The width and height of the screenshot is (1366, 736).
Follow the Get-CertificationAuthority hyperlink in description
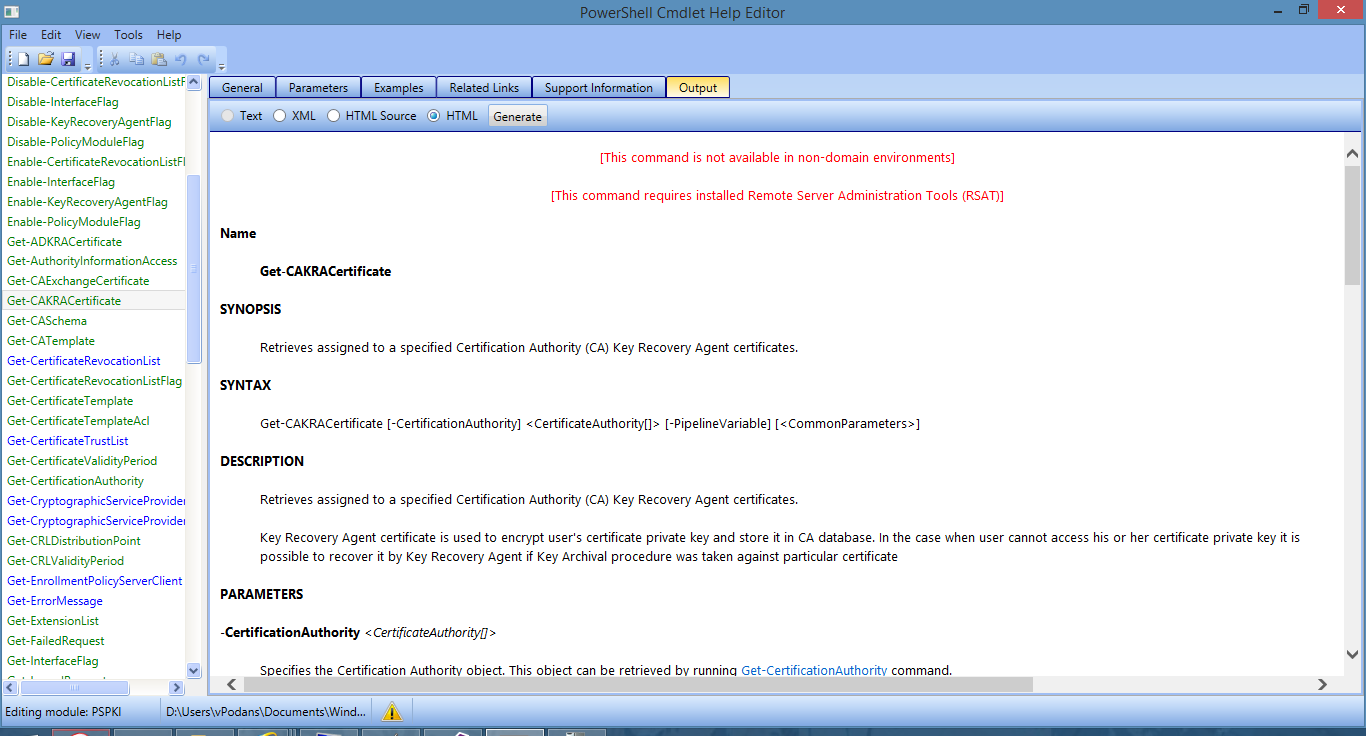click(814, 670)
